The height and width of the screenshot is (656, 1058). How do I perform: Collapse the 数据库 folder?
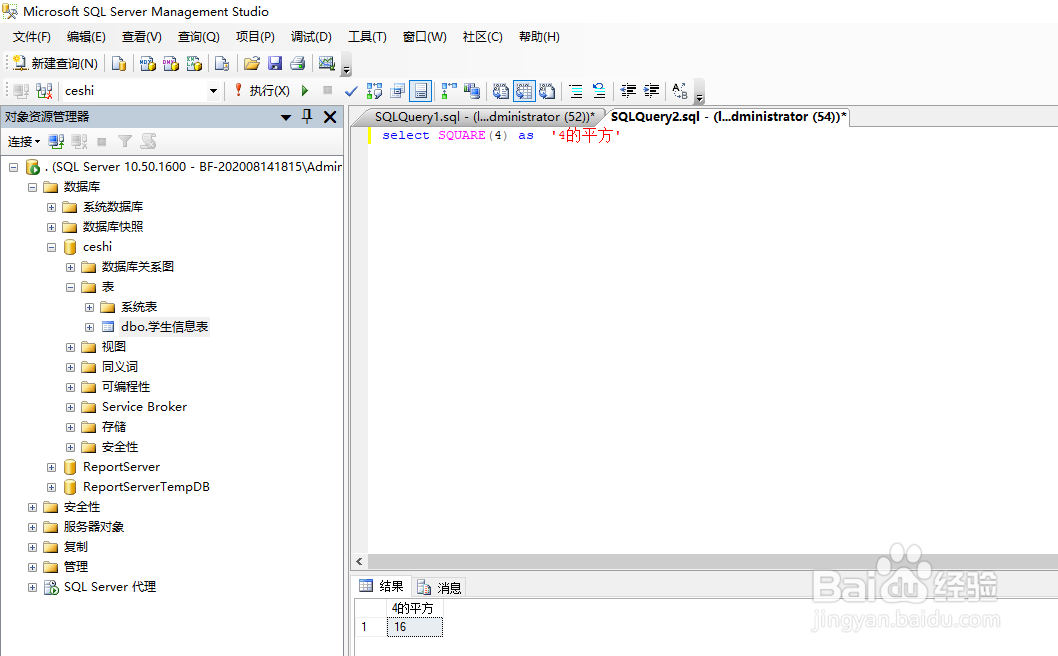pos(32,187)
